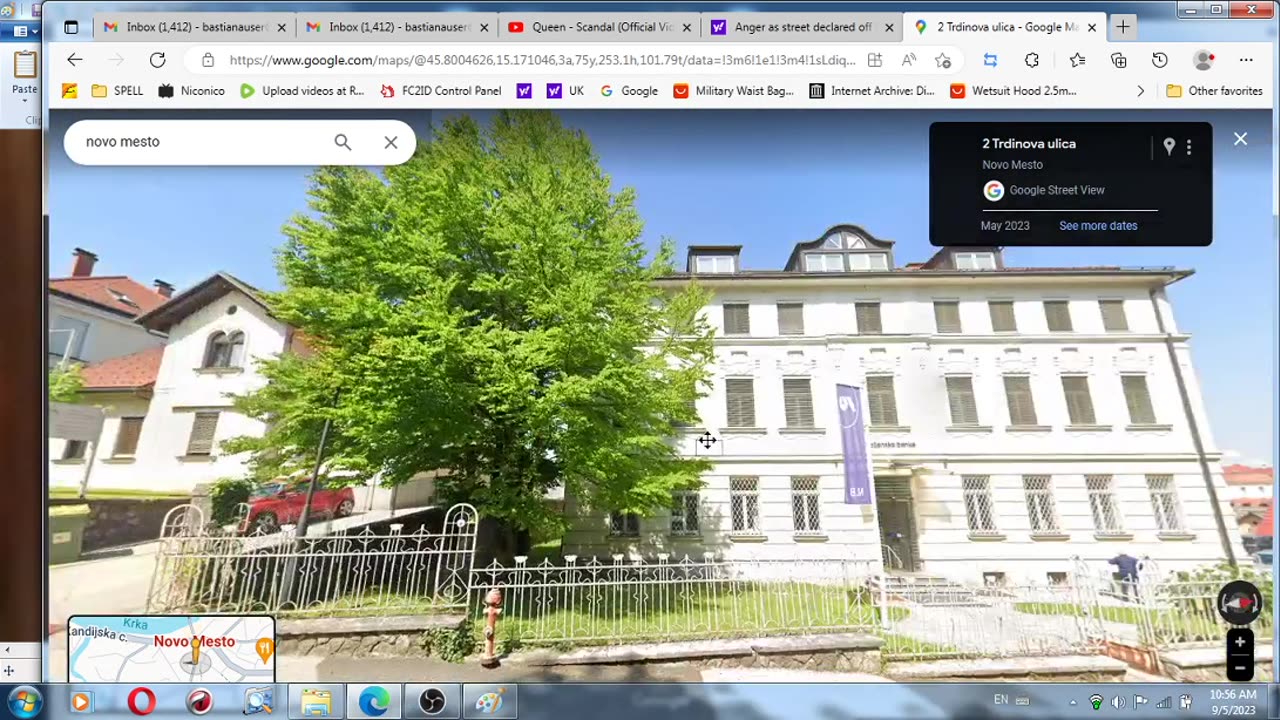Open Paint from the taskbar
Screen dimensions: 1280x720
(x=489, y=702)
